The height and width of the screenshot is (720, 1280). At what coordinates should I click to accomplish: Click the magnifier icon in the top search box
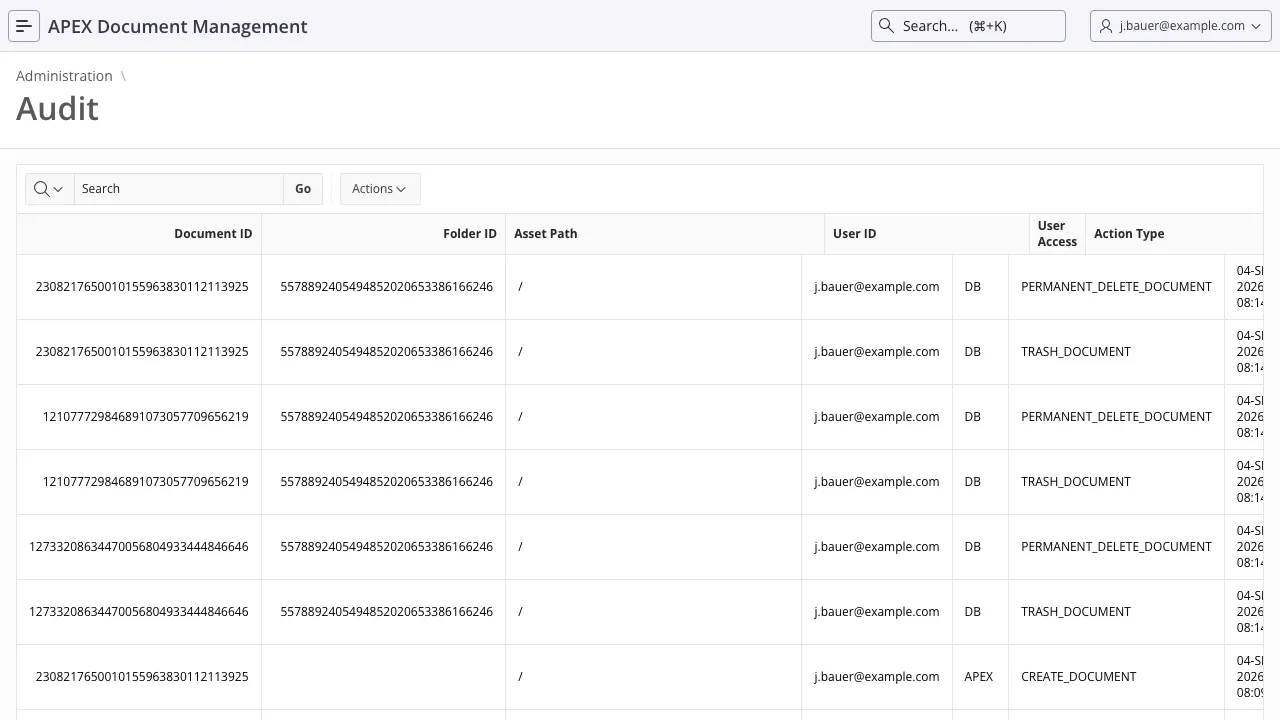click(886, 26)
